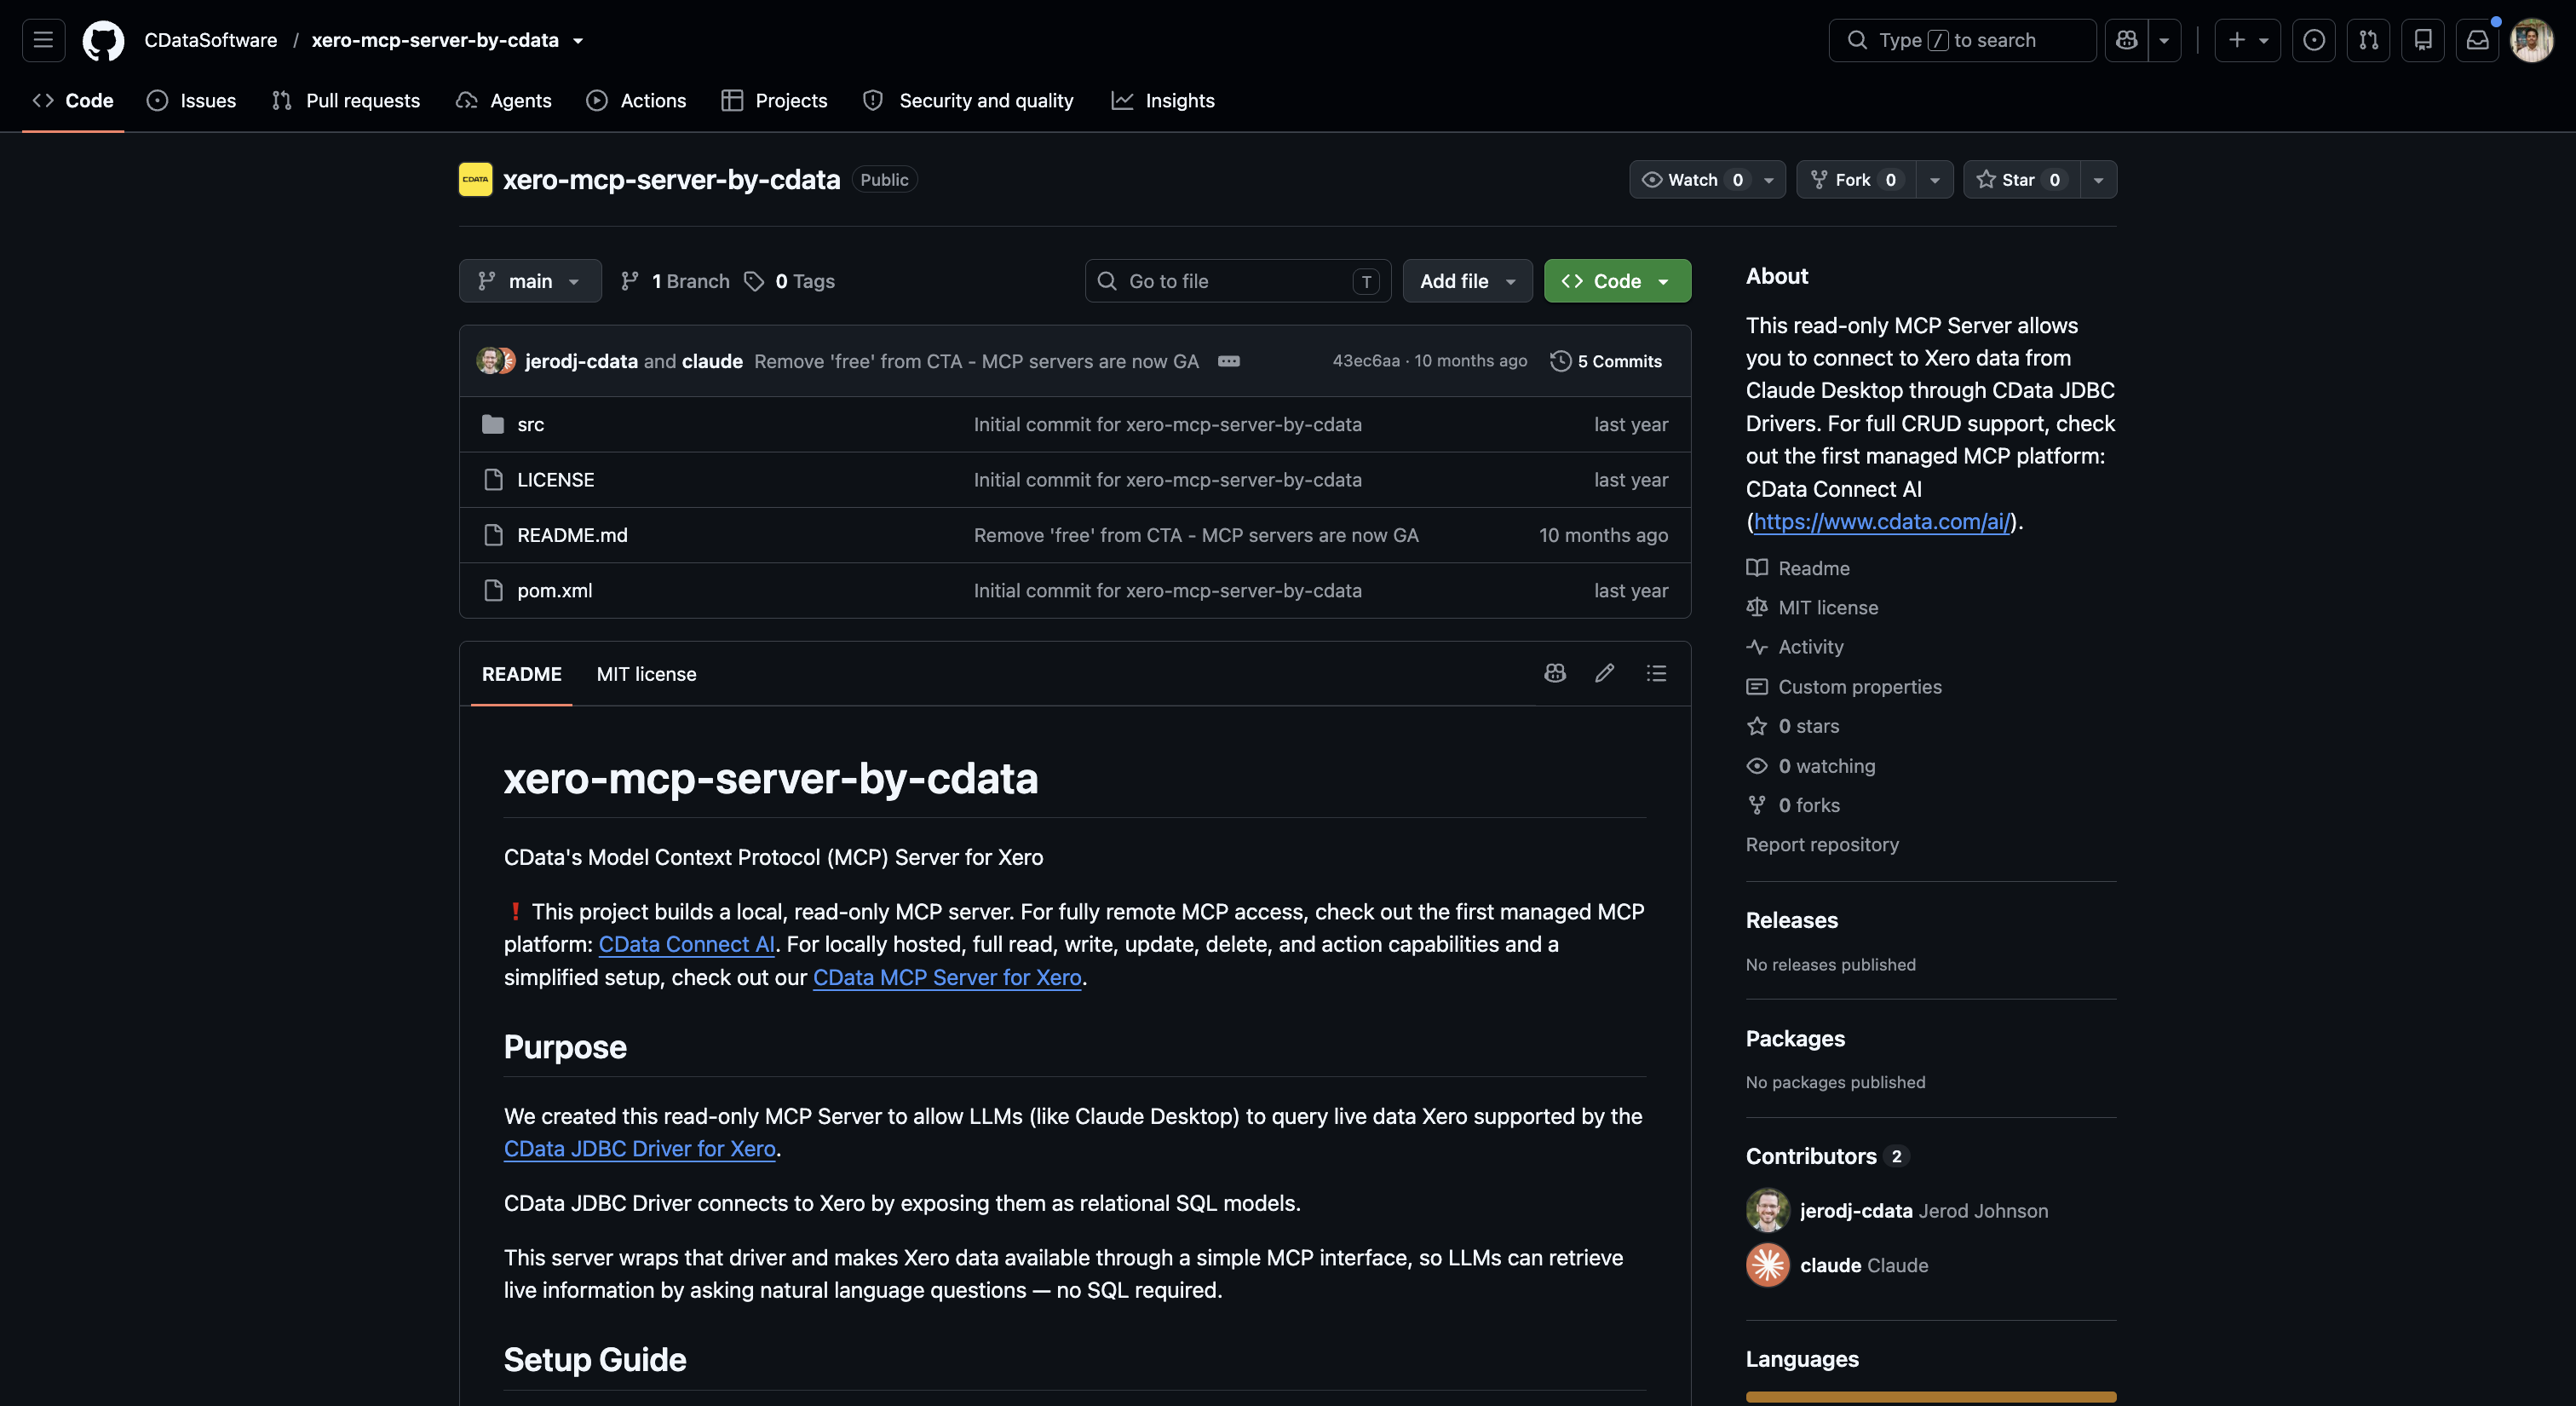Image resolution: width=2576 pixels, height=1406 pixels.
Task: Fork this repository
Action: pyautogui.click(x=1856, y=179)
